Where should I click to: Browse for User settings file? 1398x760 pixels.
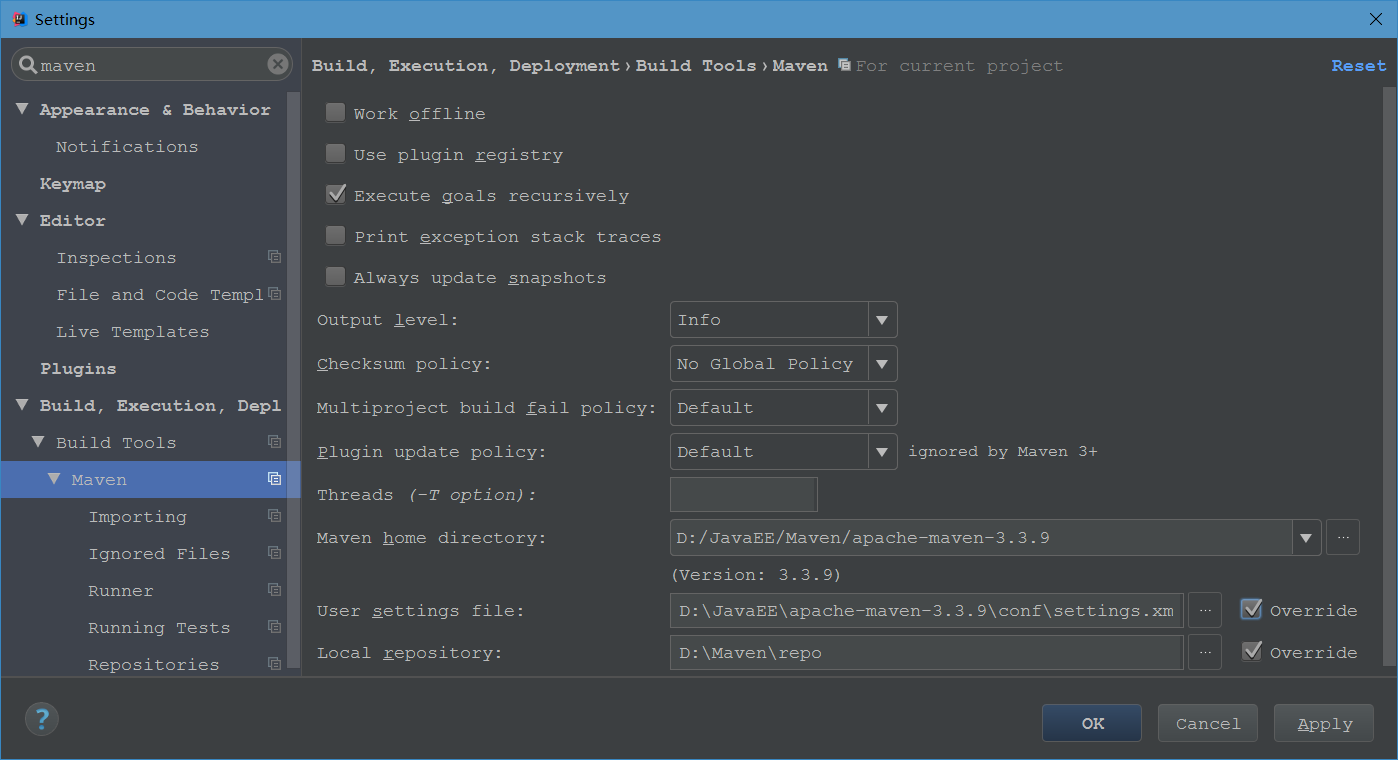coord(1205,610)
